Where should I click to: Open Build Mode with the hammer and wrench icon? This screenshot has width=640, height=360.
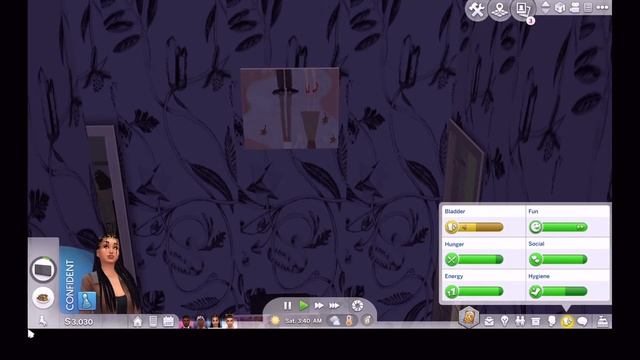476,9
